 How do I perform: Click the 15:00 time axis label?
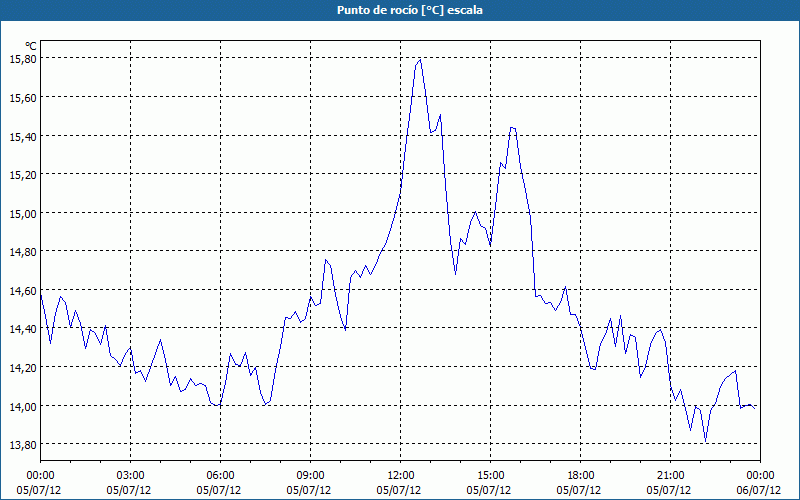[x=490, y=476]
